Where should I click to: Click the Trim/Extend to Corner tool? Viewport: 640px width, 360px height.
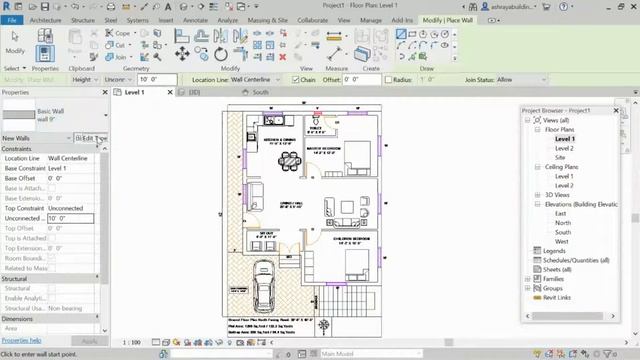tap(240, 53)
